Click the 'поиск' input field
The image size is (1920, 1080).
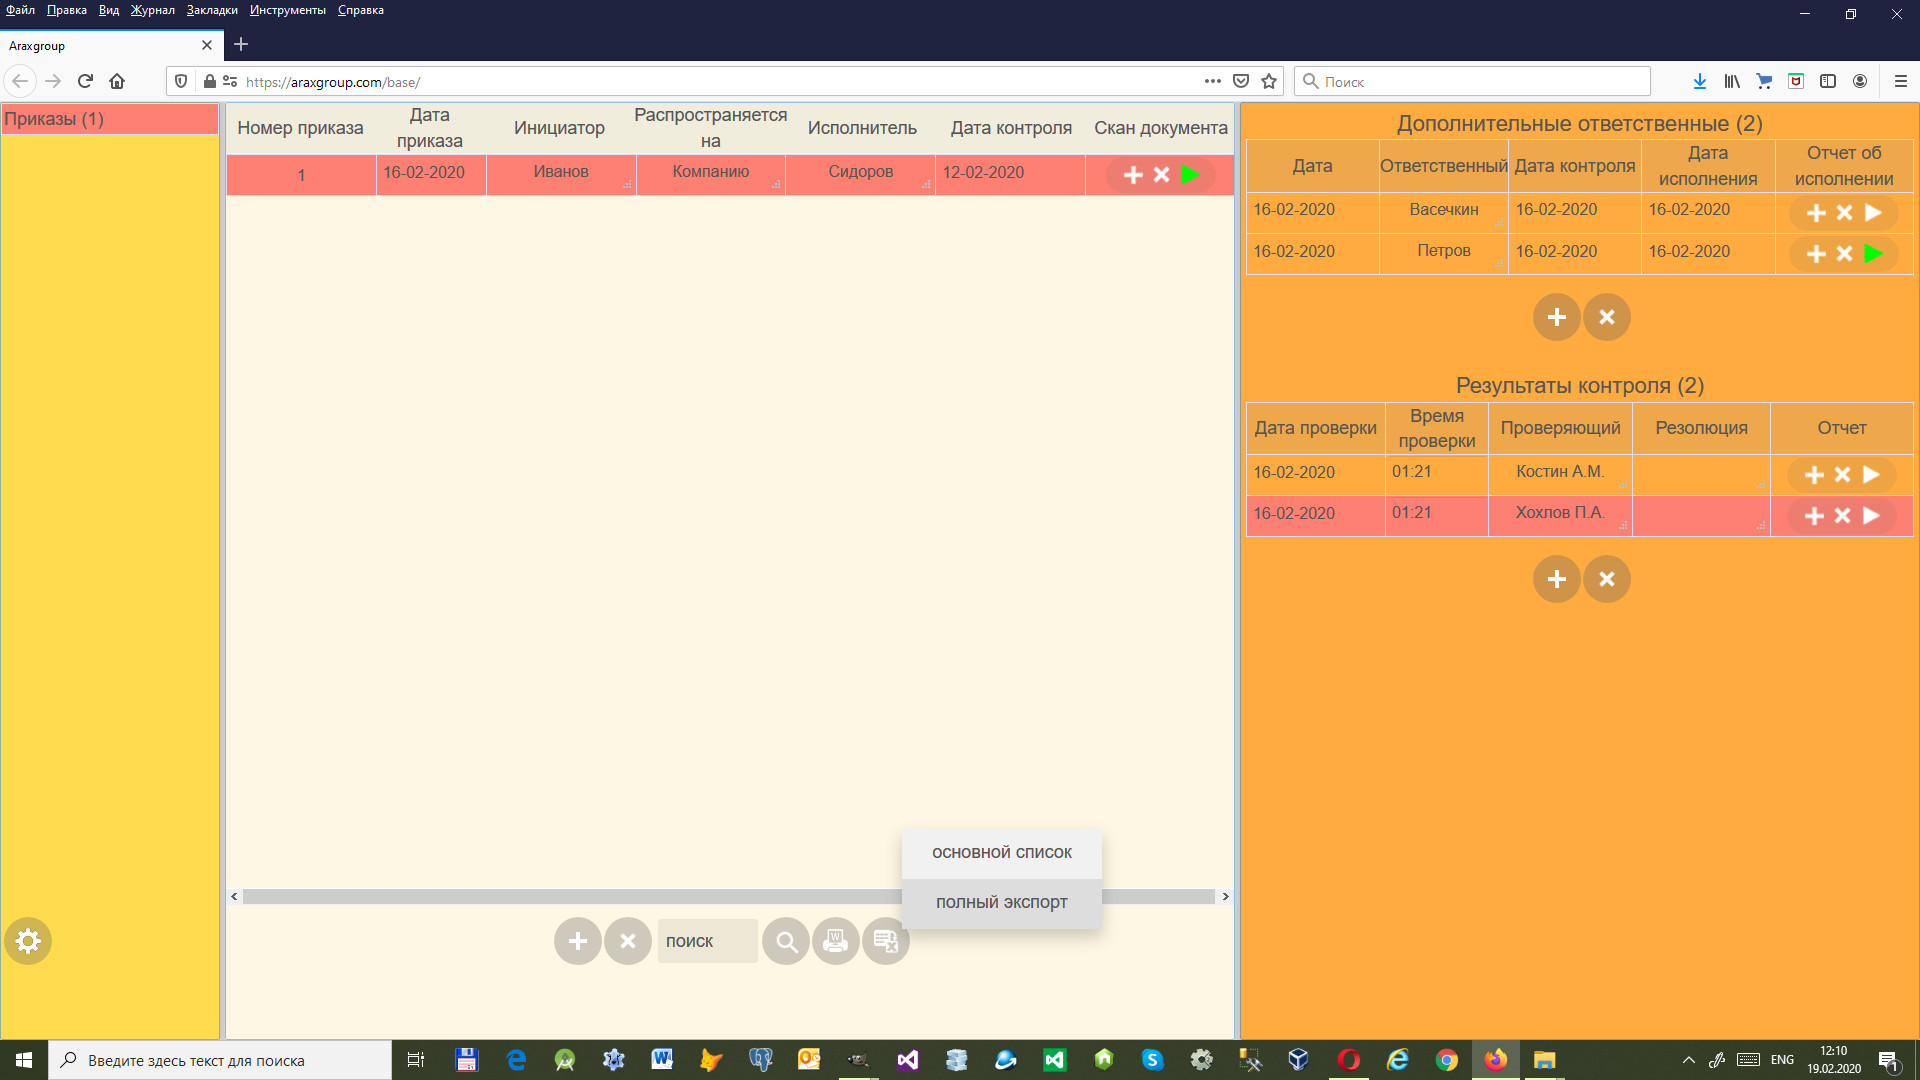(x=706, y=941)
